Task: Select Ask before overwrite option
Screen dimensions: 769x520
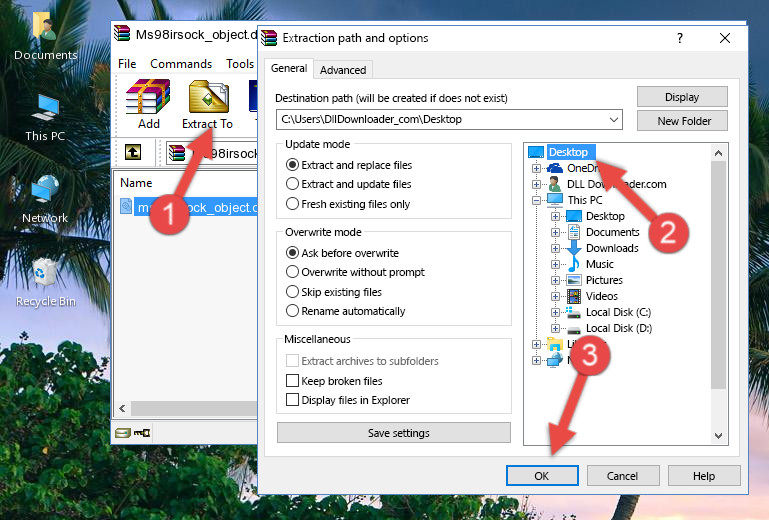Action: pyautogui.click(x=292, y=253)
